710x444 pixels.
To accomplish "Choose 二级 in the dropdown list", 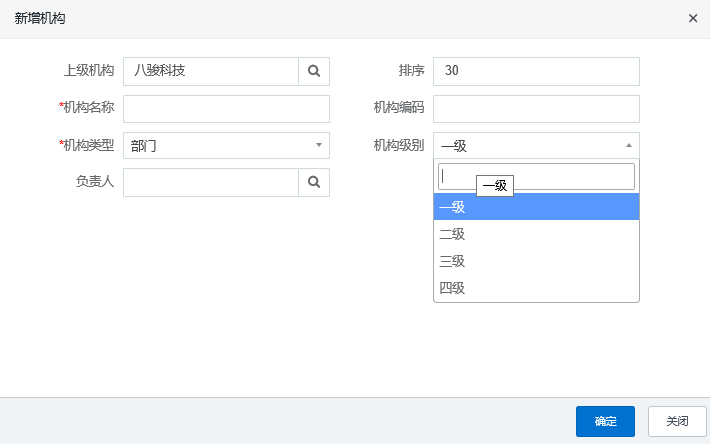I will (x=536, y=234).
